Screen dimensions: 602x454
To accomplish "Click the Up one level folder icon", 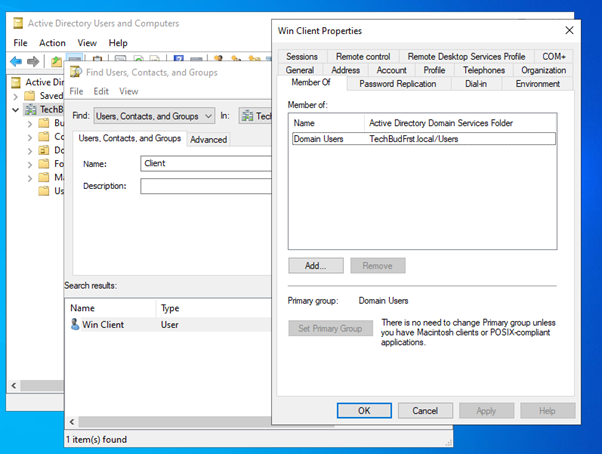I will 57,62.
